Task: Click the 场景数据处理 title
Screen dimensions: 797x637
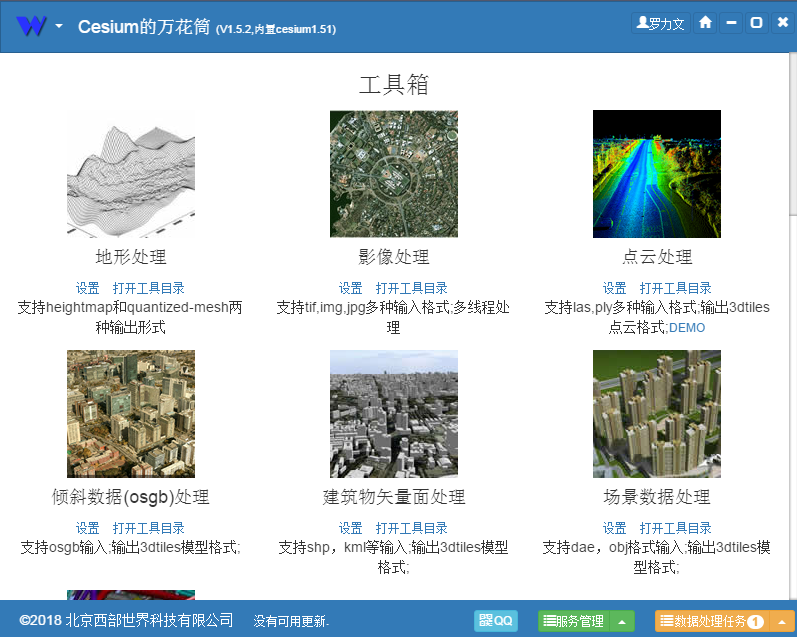Action: coord(657,497)
